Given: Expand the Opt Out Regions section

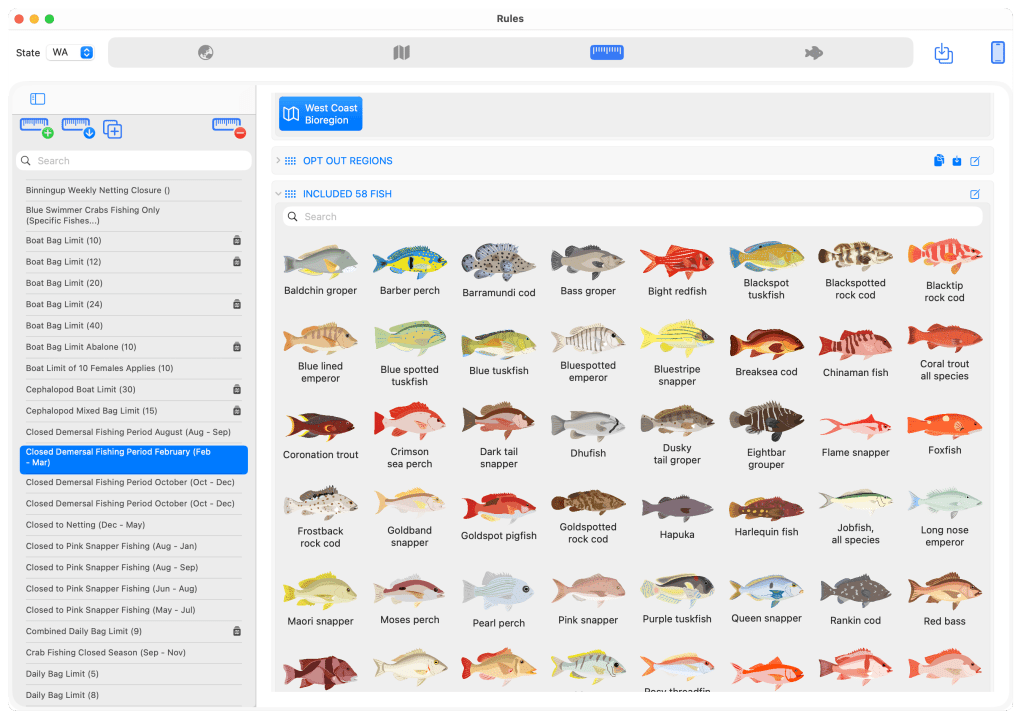Looking at the screenshot, I should pyautogui.click(x=278, y=161).
